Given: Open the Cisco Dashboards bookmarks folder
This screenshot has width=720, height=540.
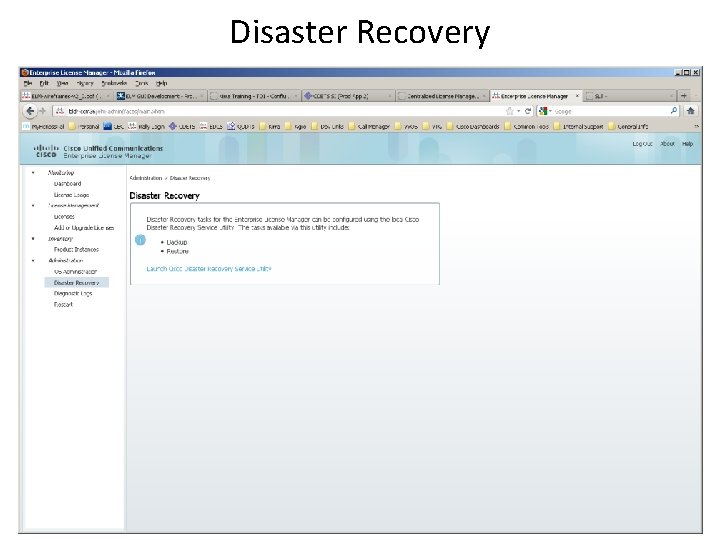Looking at the screenshot, I should tap(472, 126).
